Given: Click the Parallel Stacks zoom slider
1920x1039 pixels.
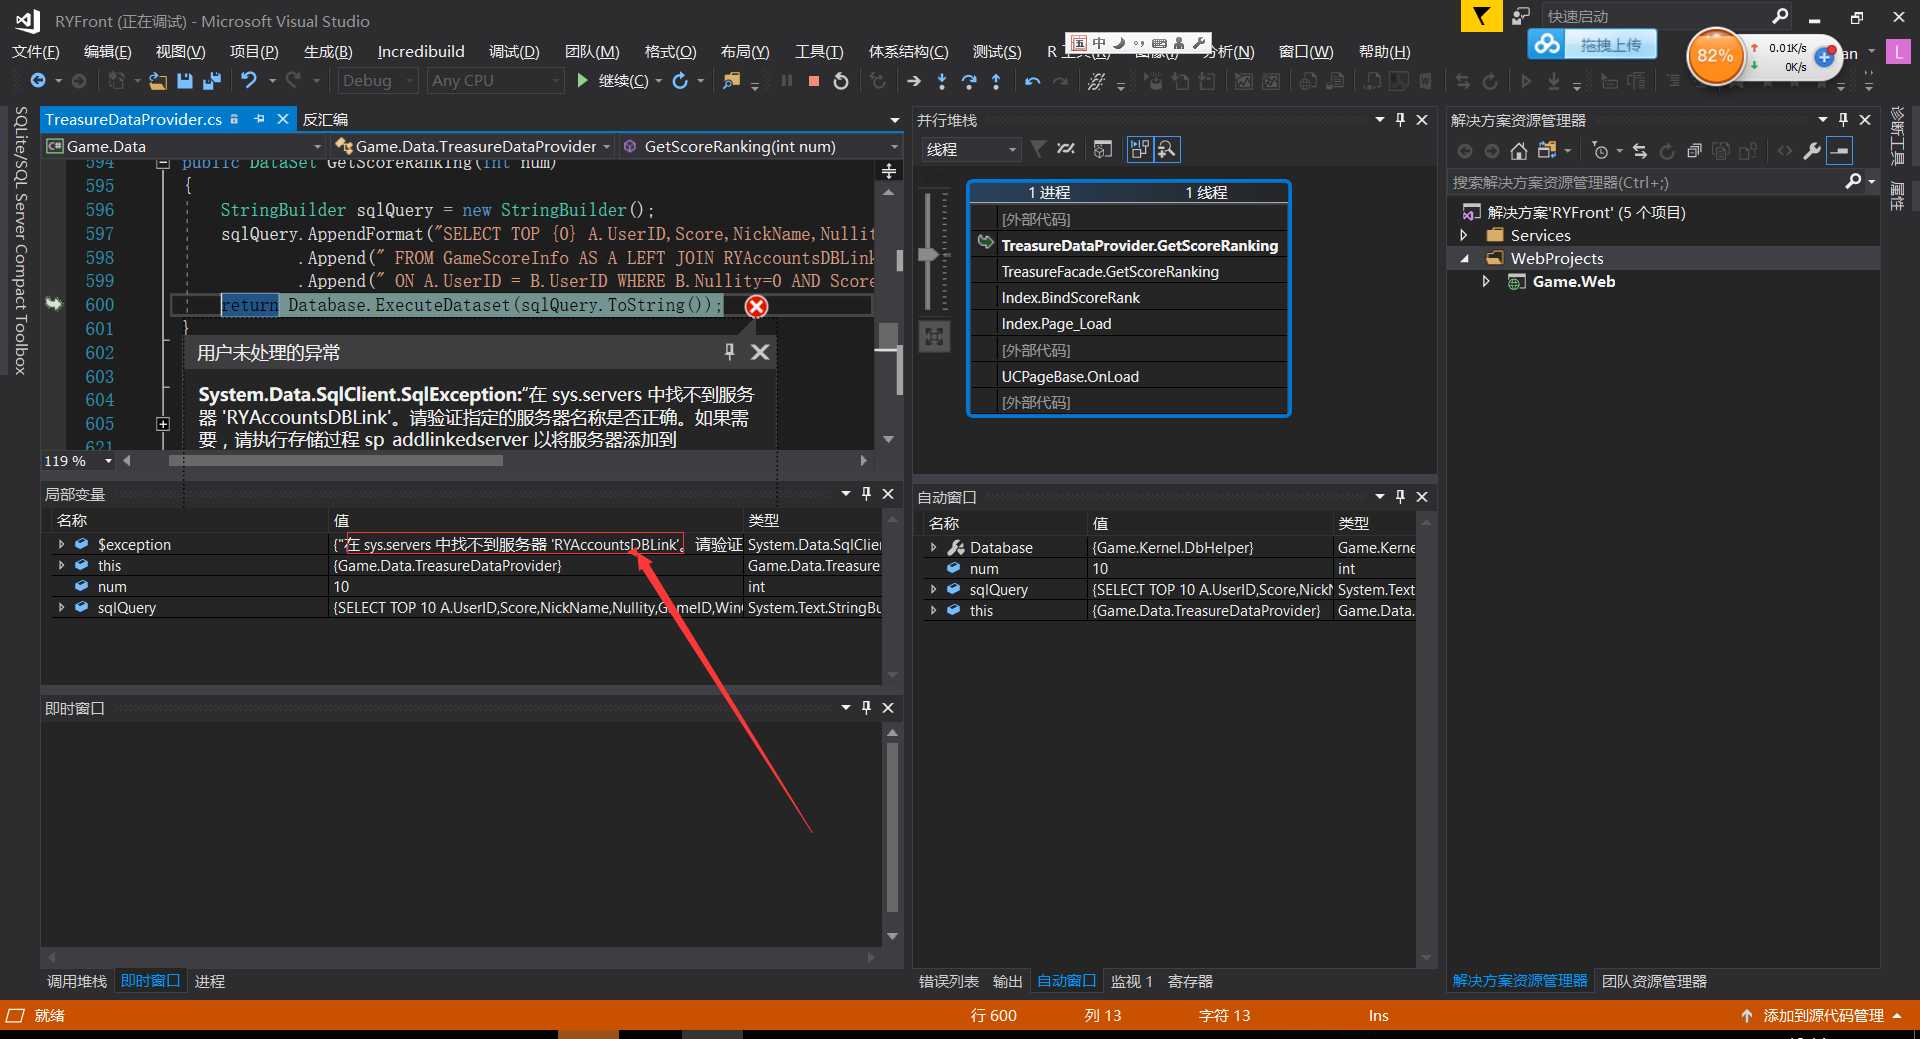Looking at the screenshot, I should (930, 254).
